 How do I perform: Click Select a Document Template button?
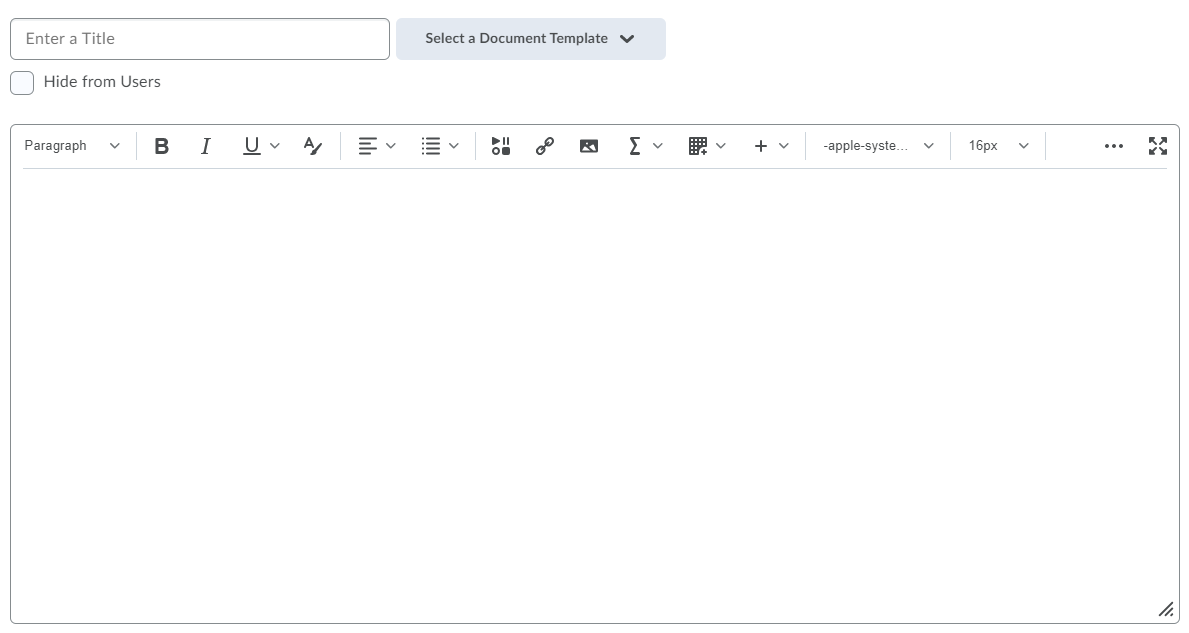coord(530,39)
